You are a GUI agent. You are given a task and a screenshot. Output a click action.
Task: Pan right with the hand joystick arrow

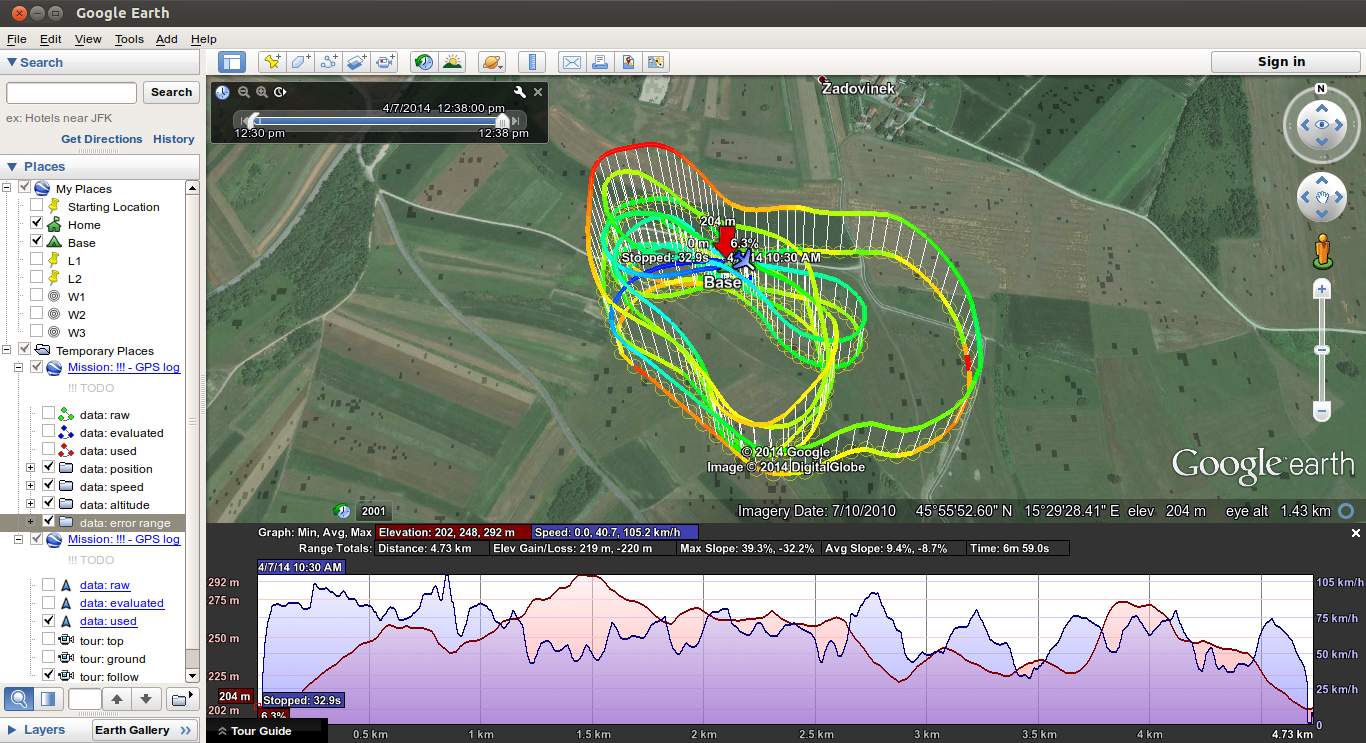[1340, 197]
